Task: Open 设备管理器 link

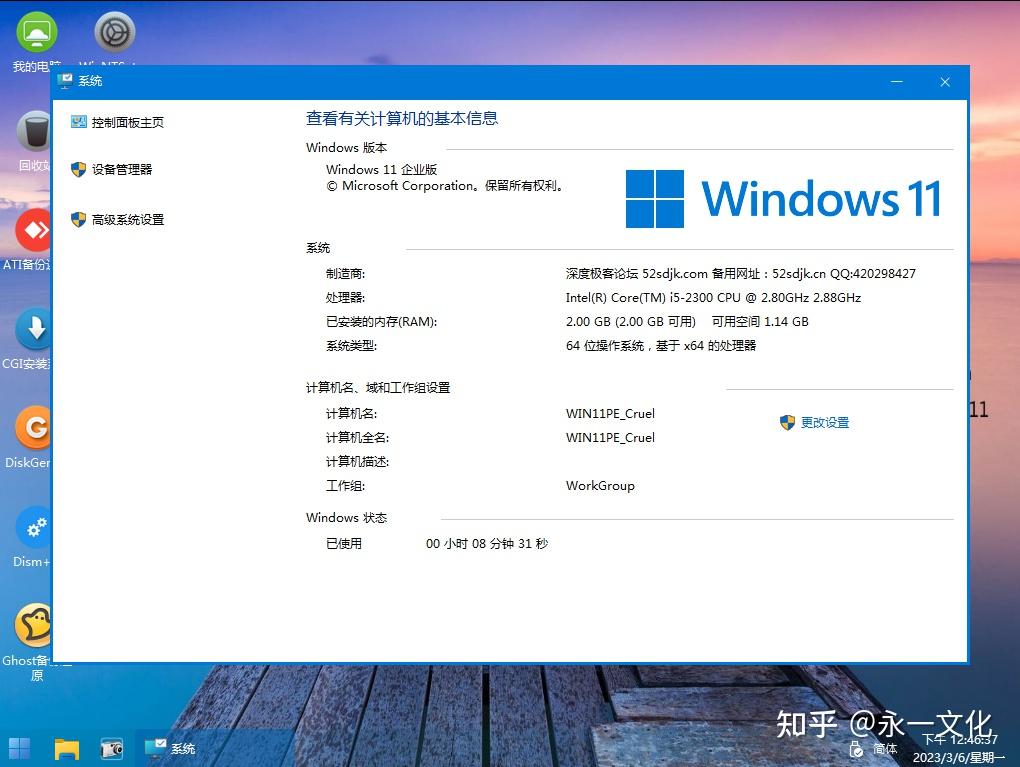Action: point(122,170)
